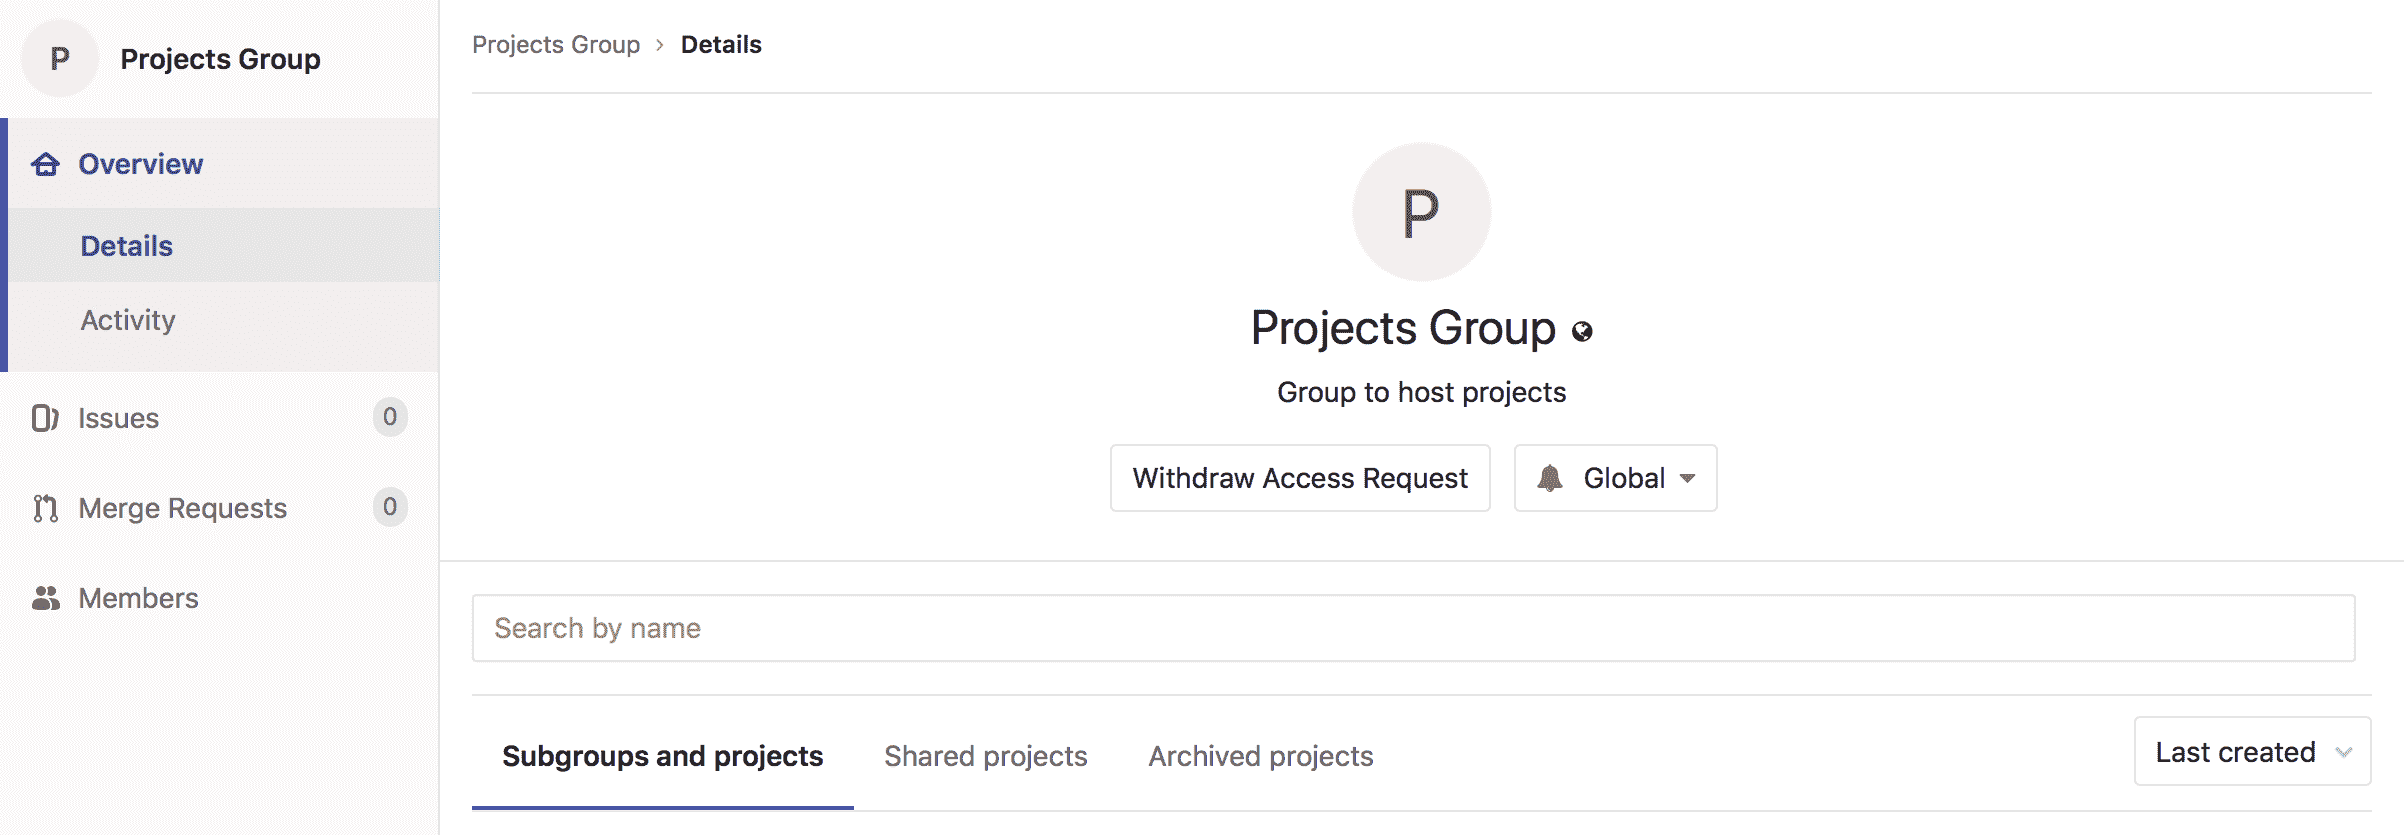
Task: Click the Projects Group breadcrumb link
Action: pyautogui.click(x=556, y=45)
